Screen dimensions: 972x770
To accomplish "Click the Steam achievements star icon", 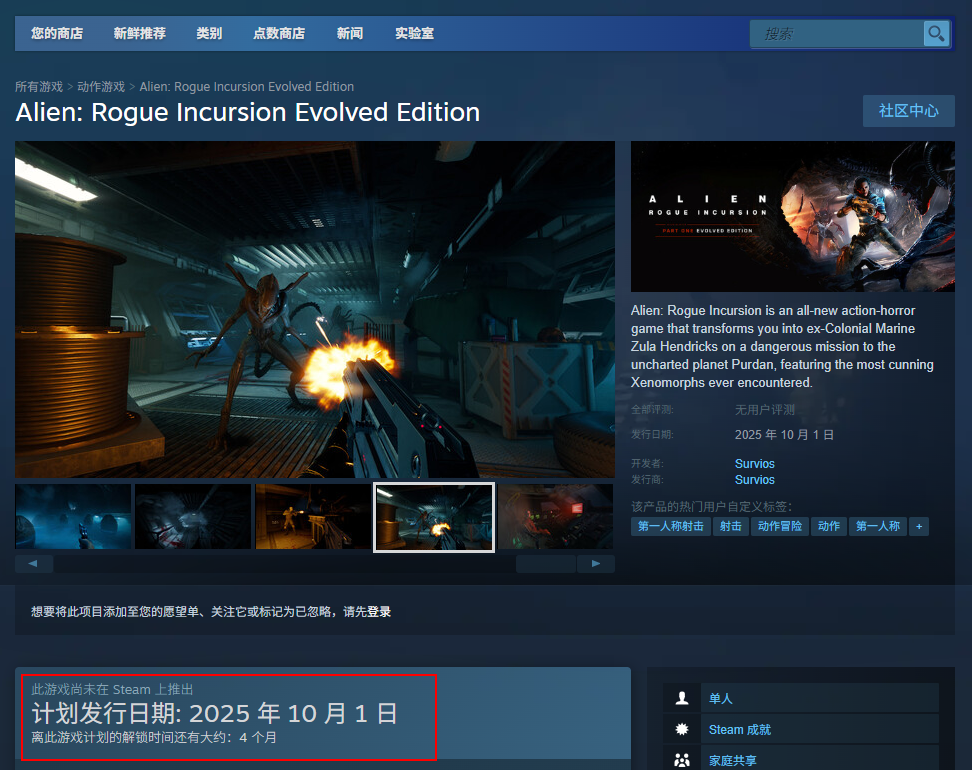I will tap(682, 729).
